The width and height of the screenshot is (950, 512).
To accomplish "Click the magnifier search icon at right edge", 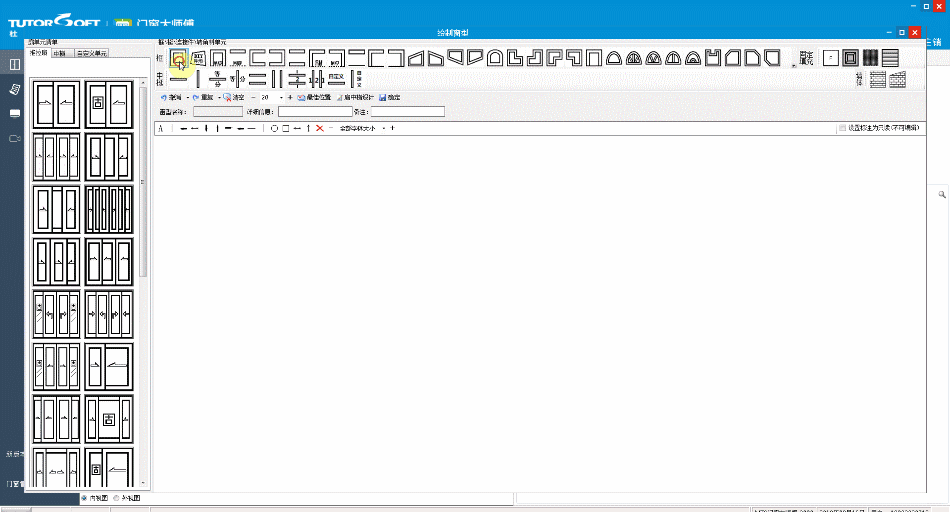I will (x=942, y=194).
